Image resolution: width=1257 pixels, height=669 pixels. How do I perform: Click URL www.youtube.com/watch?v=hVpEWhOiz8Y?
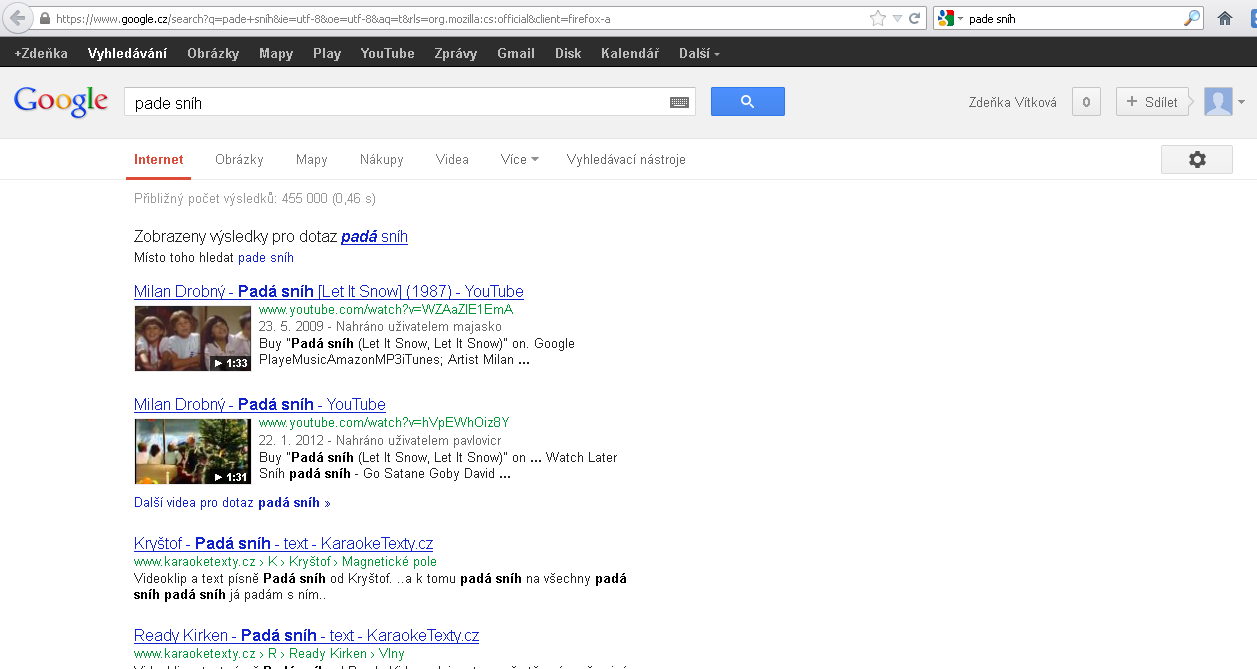click(384, 423)
